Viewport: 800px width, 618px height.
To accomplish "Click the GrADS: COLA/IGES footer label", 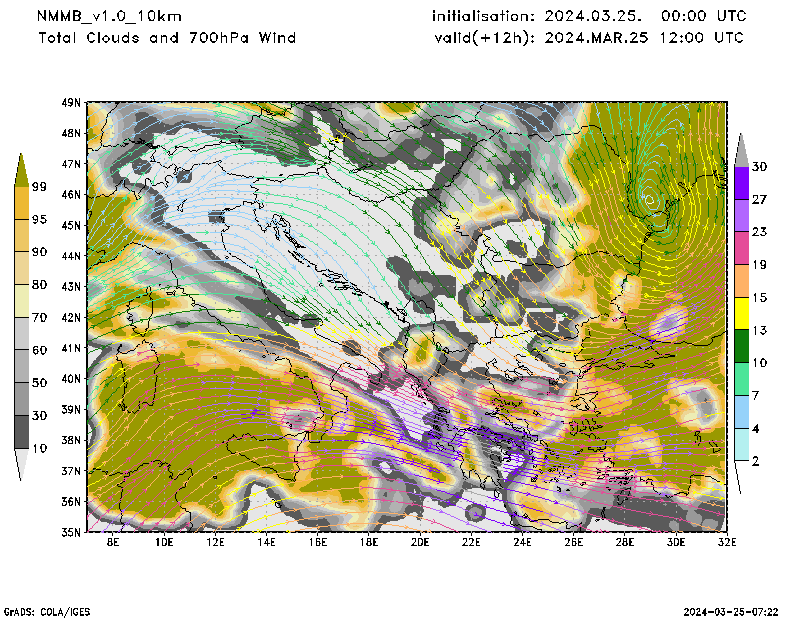I will tap(42, 610).
